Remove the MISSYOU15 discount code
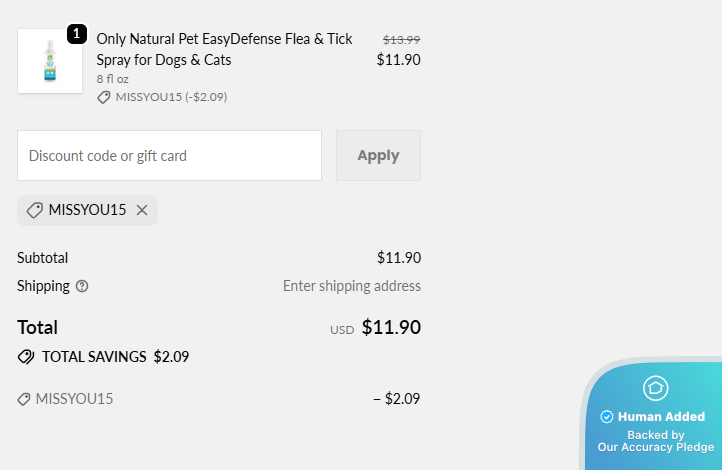Viewport: 722px width, 470px height. [x=142, y=210]
